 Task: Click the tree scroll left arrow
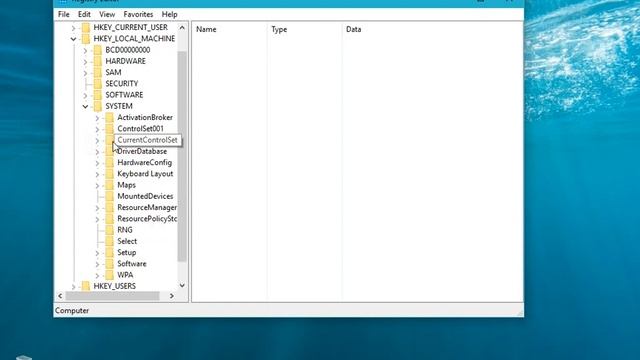pyautogui.click(x=60, y=296)
